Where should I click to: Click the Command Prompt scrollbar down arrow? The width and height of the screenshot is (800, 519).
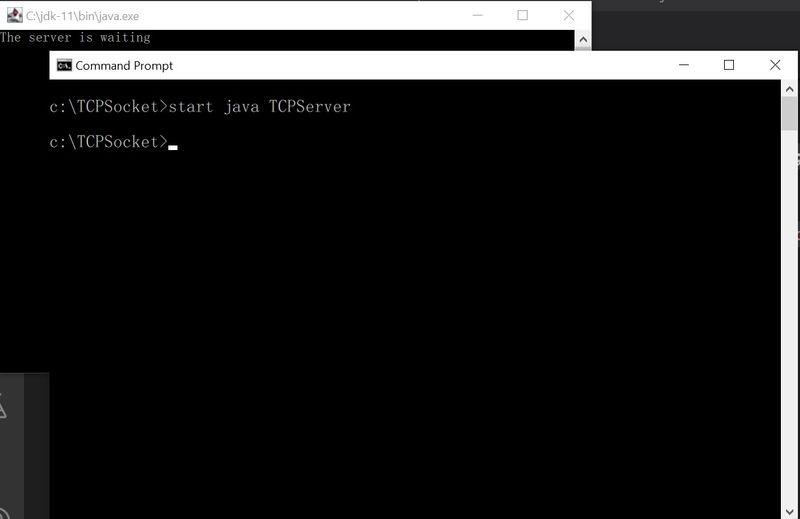coord(790,510)
